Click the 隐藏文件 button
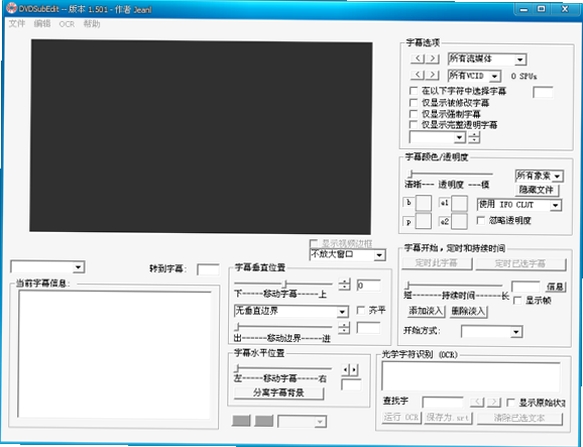This screenshot has height=447, width=583. 536,190
